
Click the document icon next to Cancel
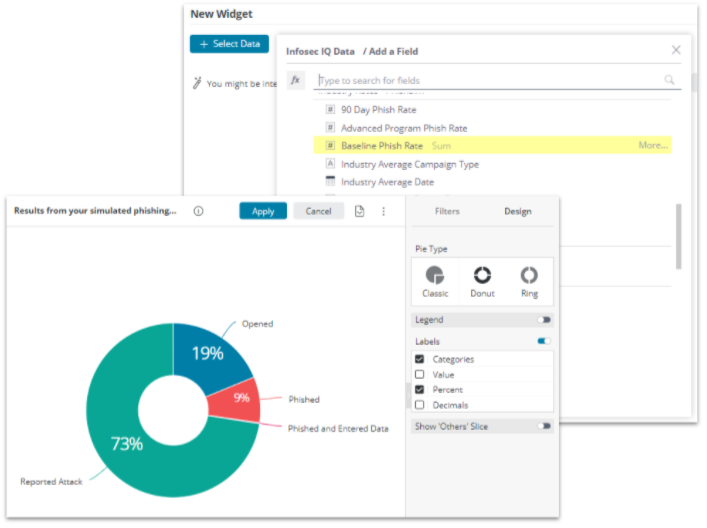[x=360, y=211]
